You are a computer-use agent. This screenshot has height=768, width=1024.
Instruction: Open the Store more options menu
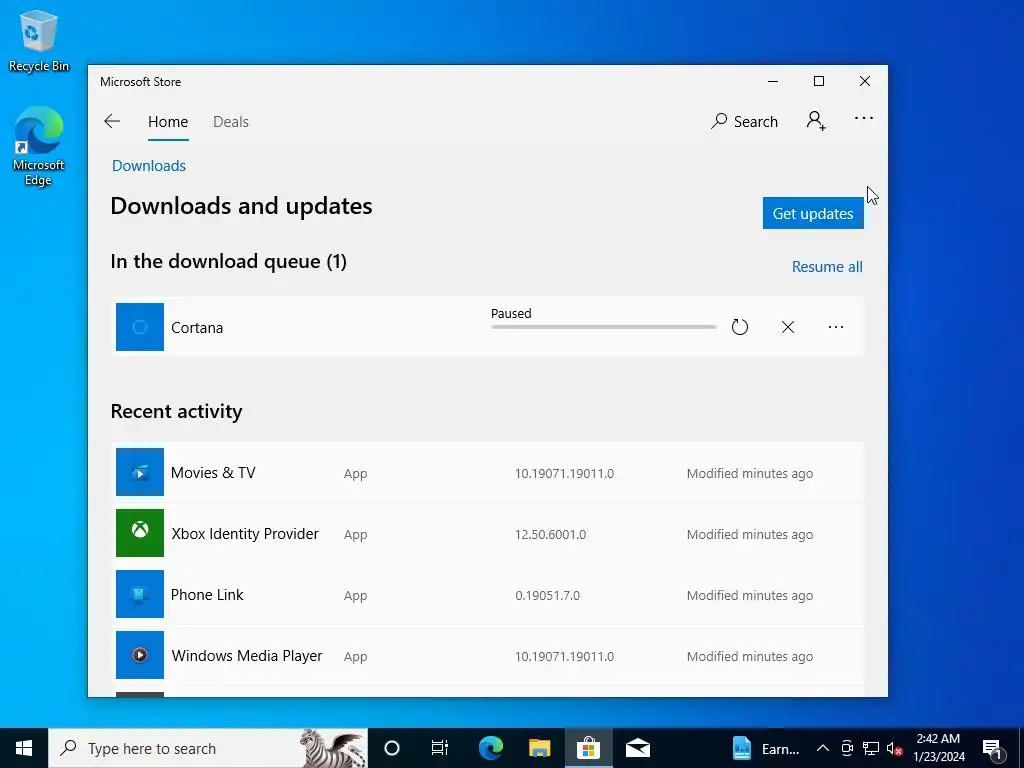tap(863, 118)
